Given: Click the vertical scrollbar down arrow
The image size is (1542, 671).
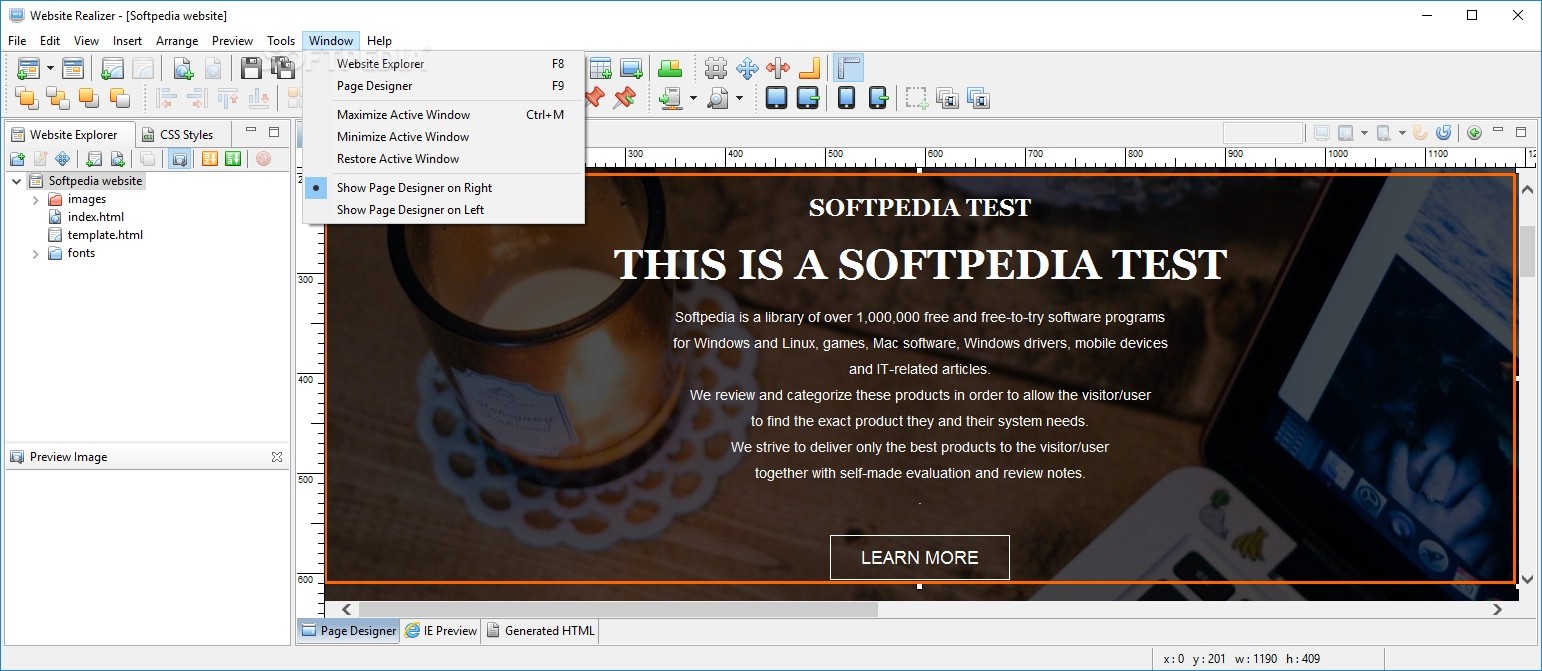Looking at the screenshot, I should coord(1527,579).
